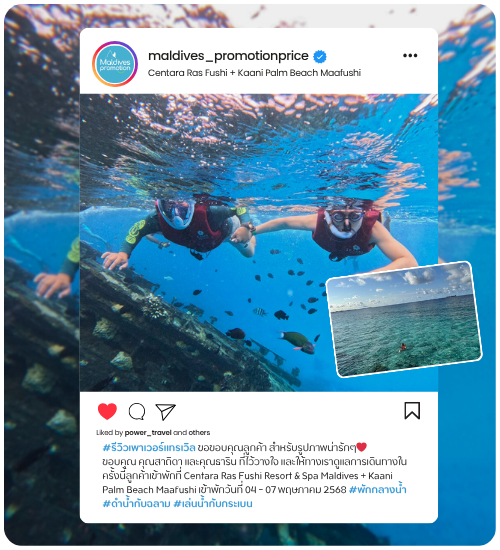Save post with the bookmark icon
Viewport: 500px width, 550px height.
click(x=412, y=410)
